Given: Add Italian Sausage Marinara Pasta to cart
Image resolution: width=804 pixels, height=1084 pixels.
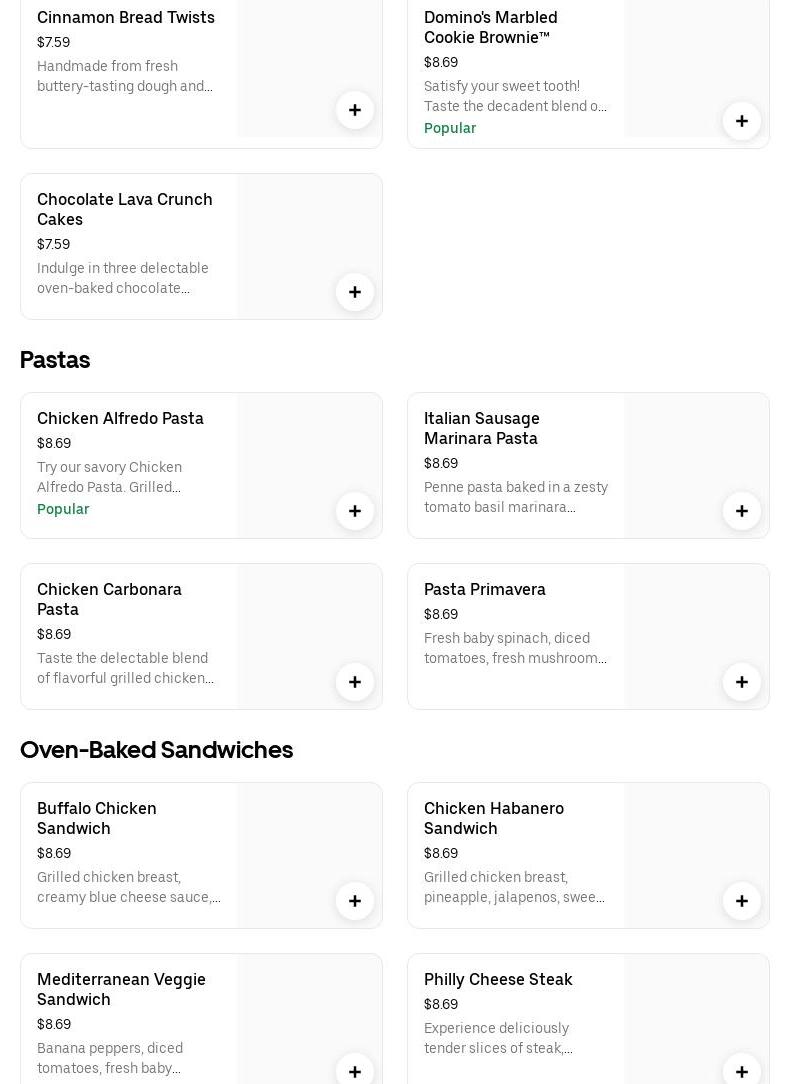Looking at the screenshot, I should pyautogui.click(x=742, y=511).
